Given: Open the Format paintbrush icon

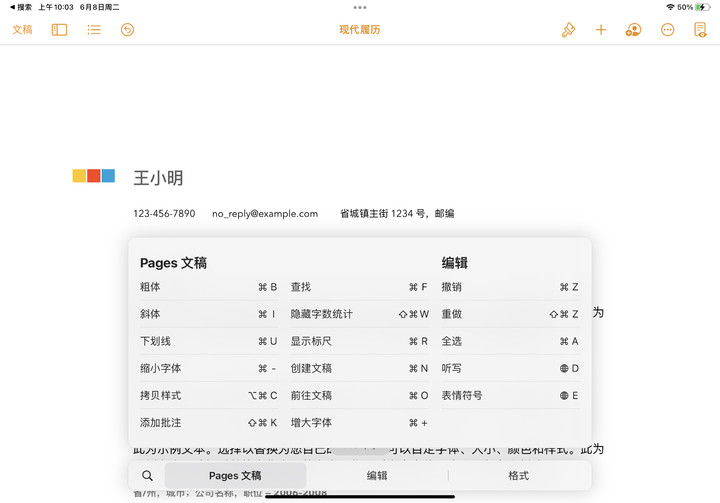Looking at the screenshot, I should pos(568,30).
